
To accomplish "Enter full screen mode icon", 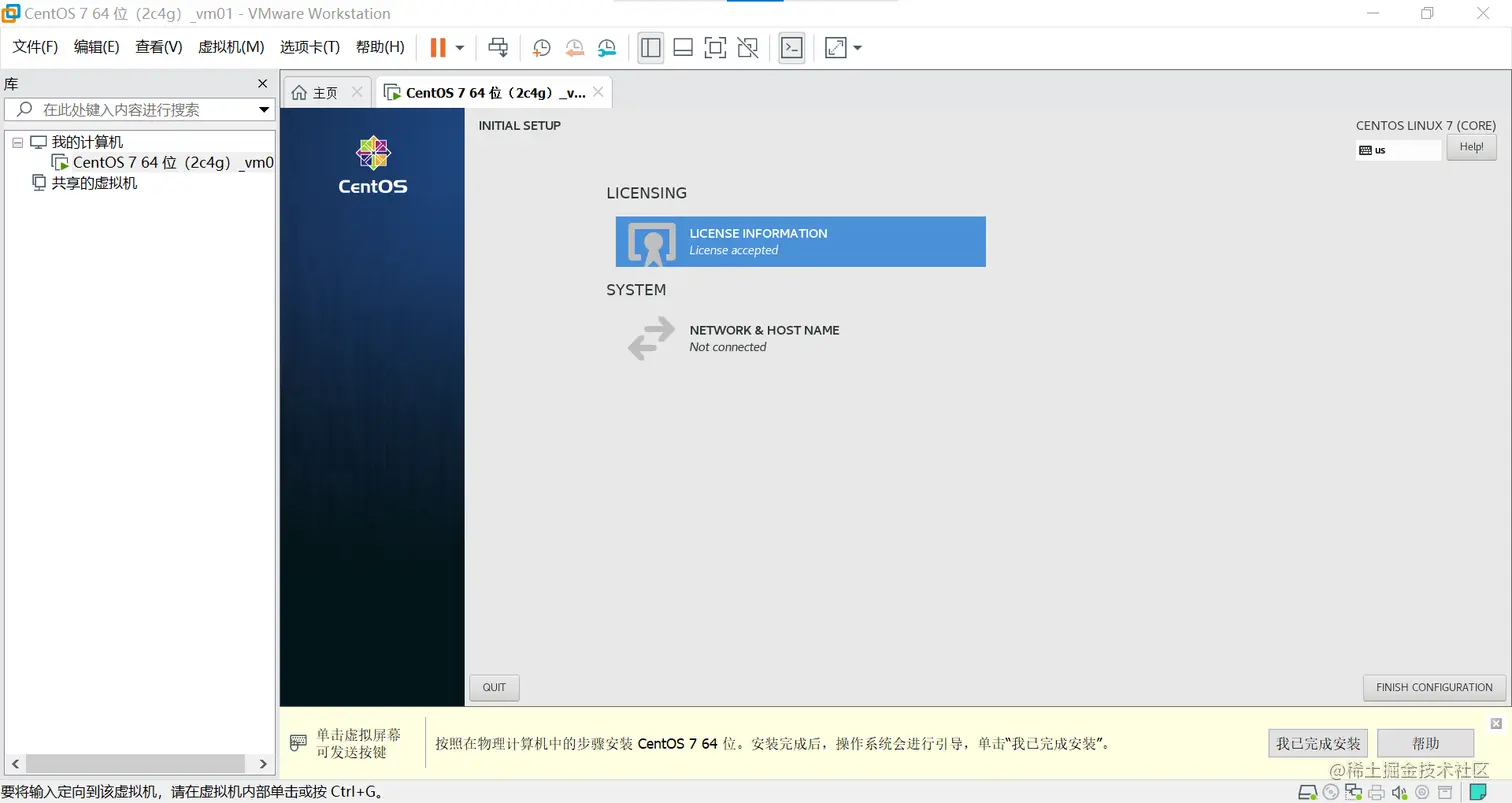I will coord(715,47).
